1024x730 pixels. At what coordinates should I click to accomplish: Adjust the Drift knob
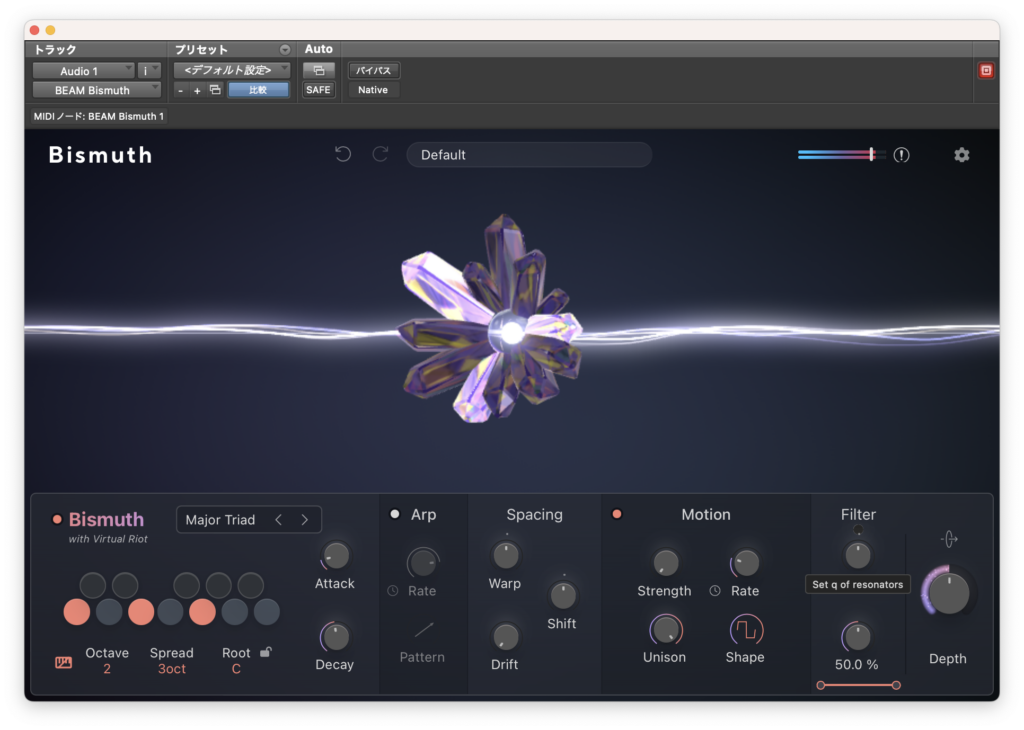click(x=505, y=637)
